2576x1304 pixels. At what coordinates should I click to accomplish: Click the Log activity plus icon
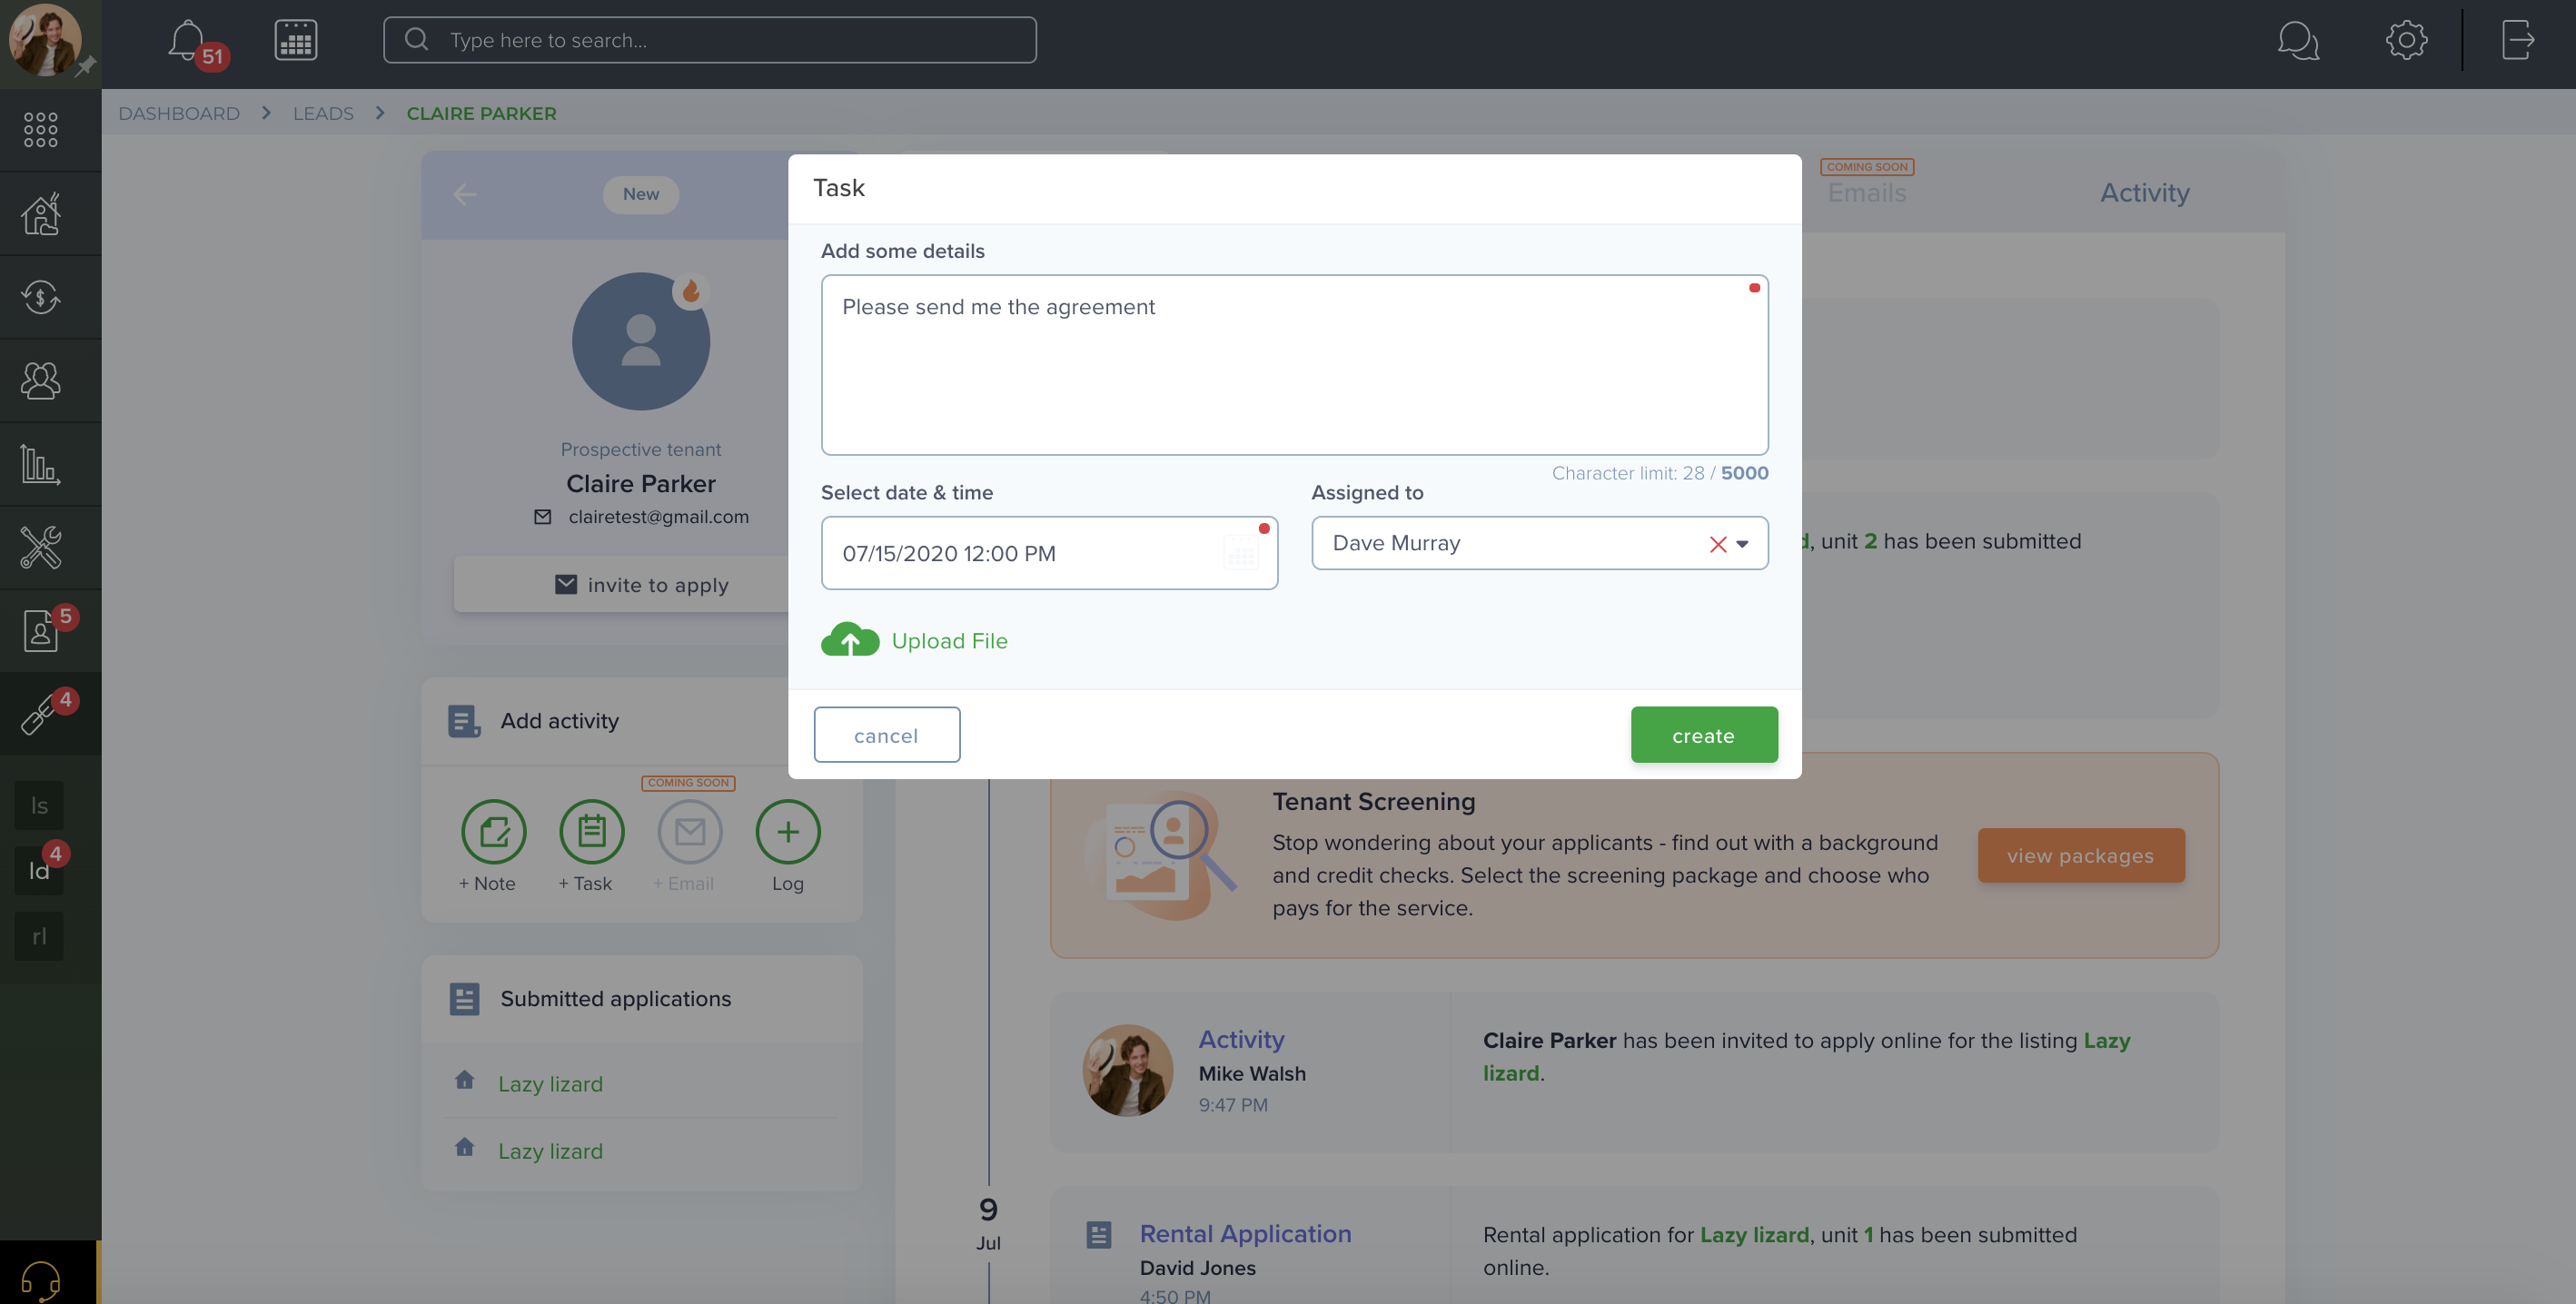788,831
